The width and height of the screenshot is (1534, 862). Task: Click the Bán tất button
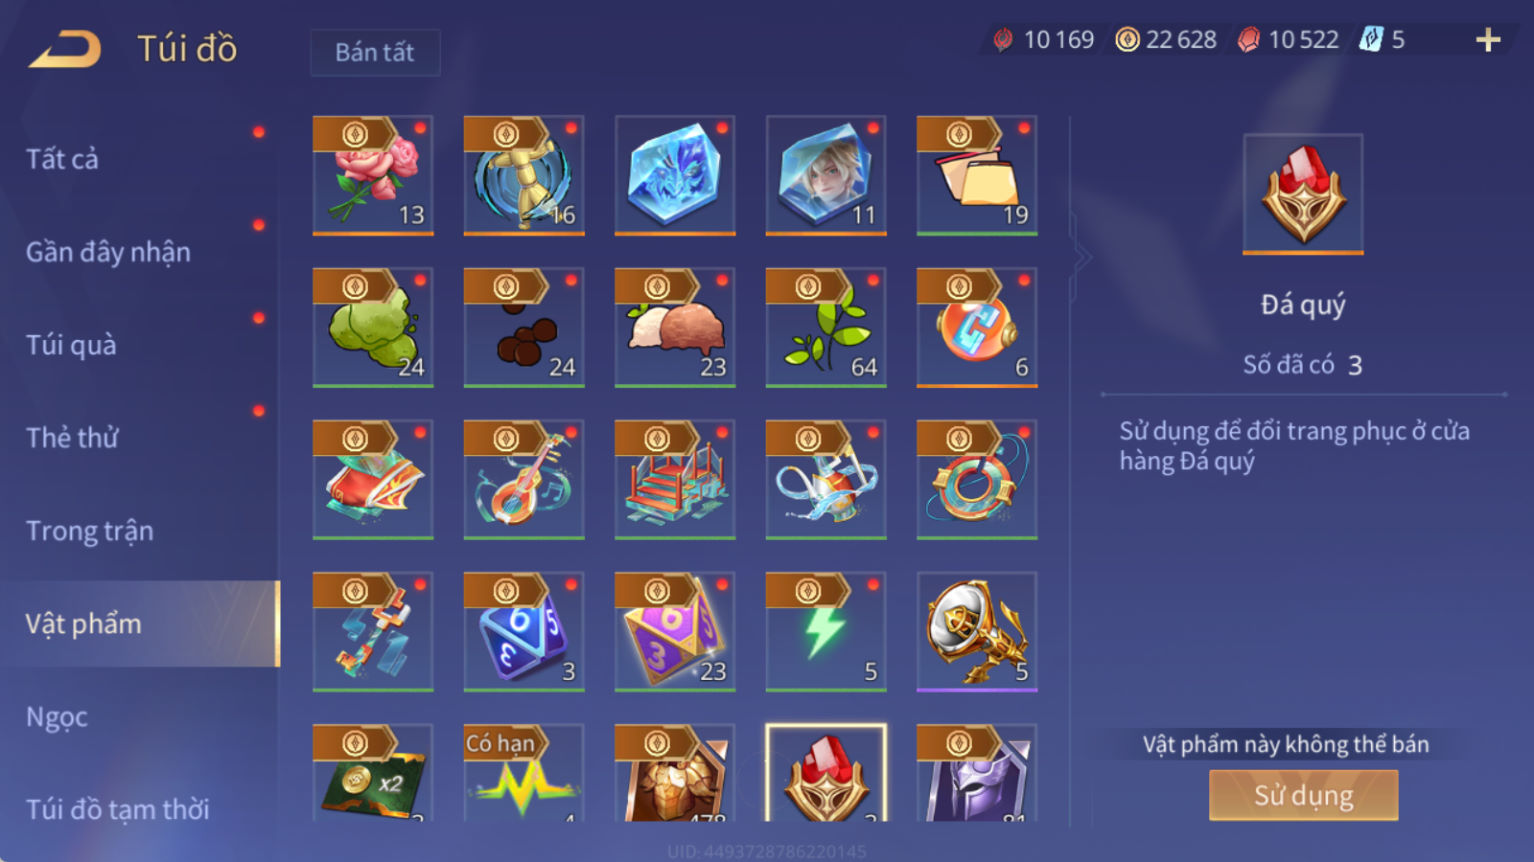coord(375,52)
